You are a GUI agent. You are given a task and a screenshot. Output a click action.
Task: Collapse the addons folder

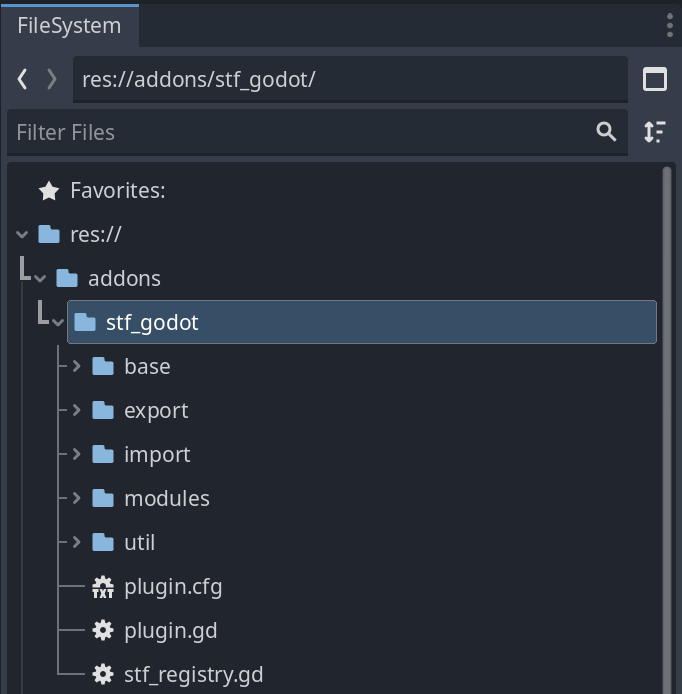click(x=40, y=279)
